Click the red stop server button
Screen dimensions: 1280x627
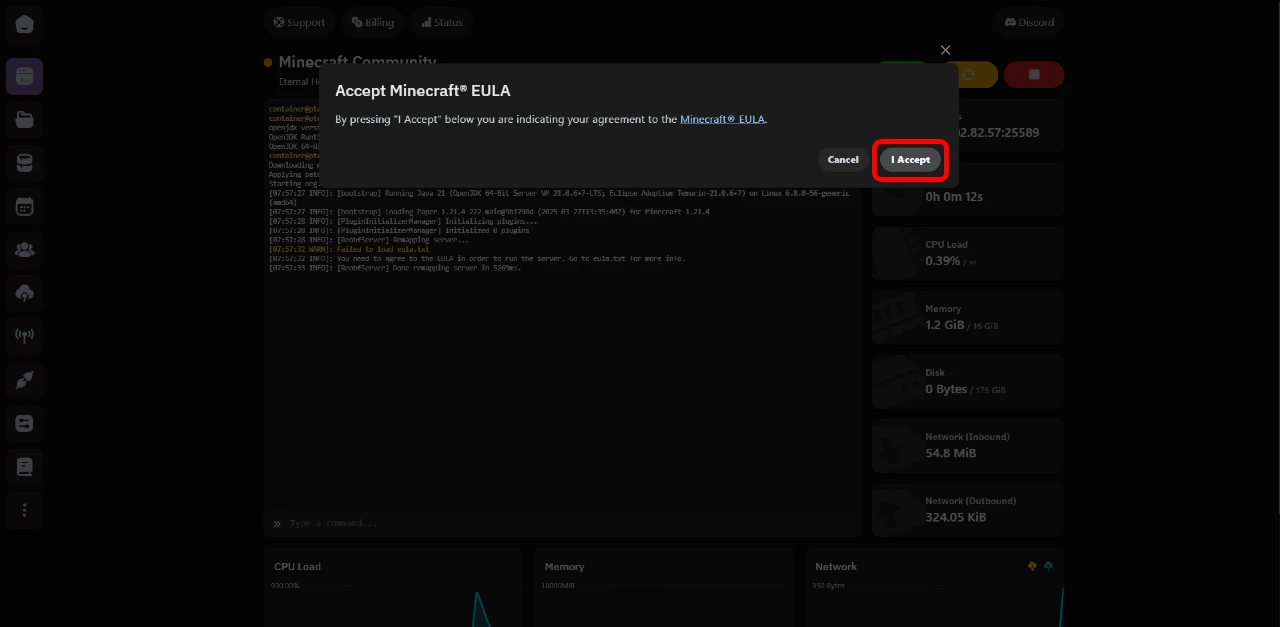point(1034,74)
